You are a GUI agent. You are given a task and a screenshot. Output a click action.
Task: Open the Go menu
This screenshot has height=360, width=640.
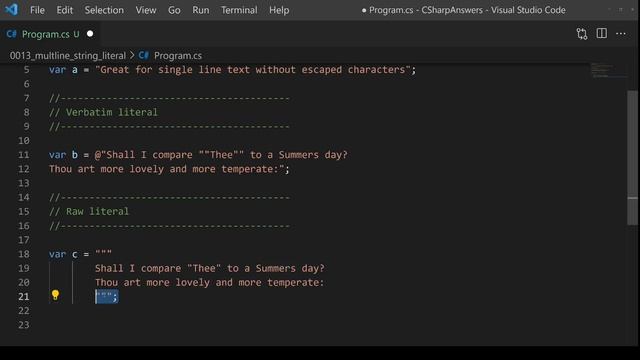tap(174, 10)
